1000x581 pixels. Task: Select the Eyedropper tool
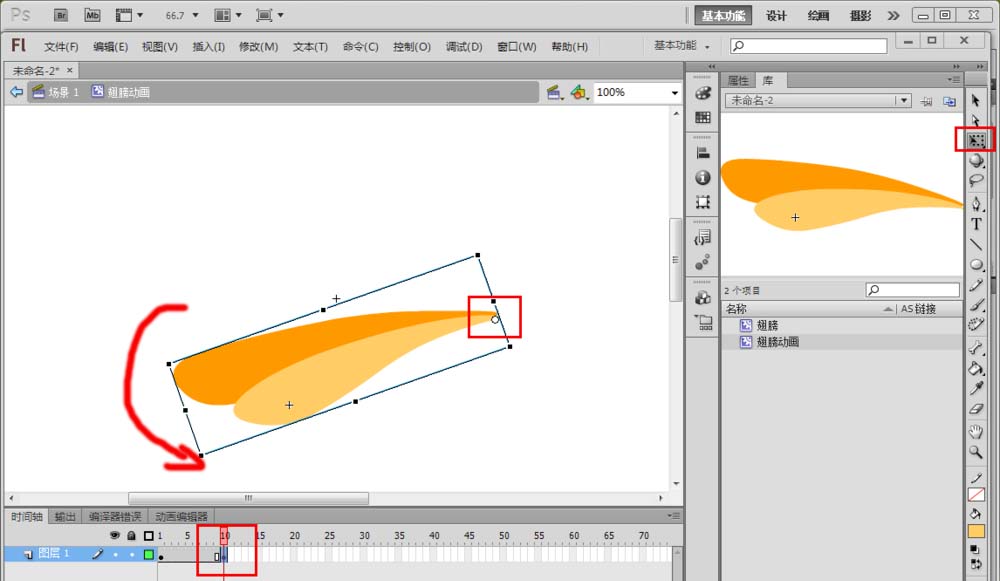point(976,388)
